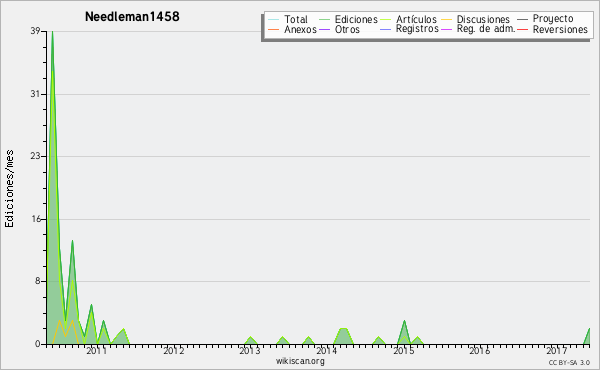600x370 pixels.
Task: Click the 2012 x-axis label
Action: (174, 350)
